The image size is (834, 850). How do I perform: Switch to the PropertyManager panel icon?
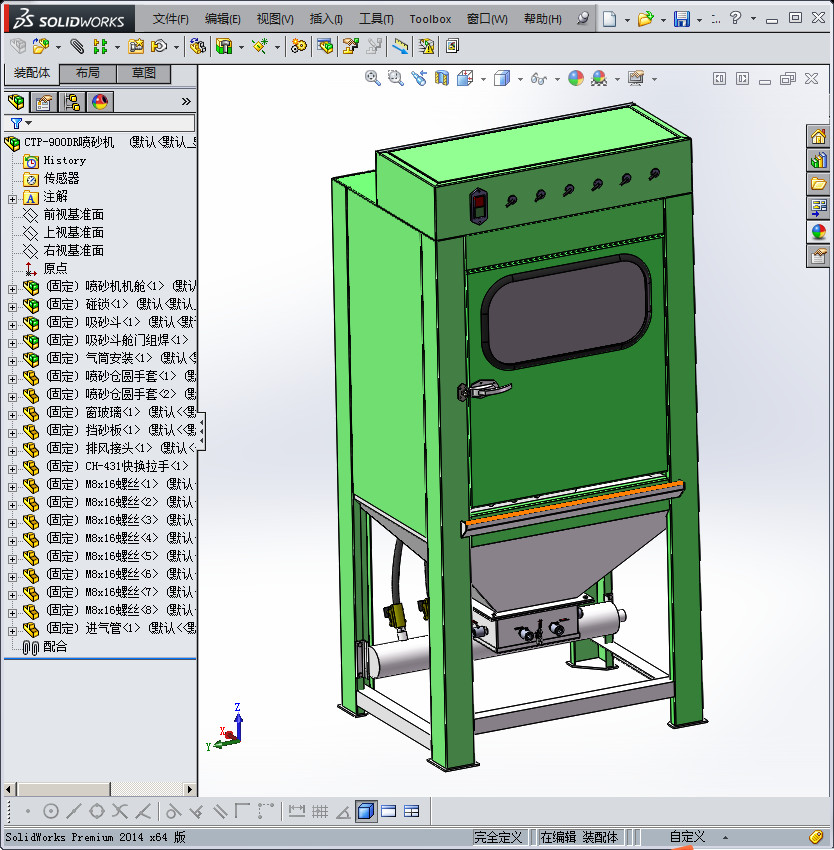pyautogui.click(x=44, y=102)
